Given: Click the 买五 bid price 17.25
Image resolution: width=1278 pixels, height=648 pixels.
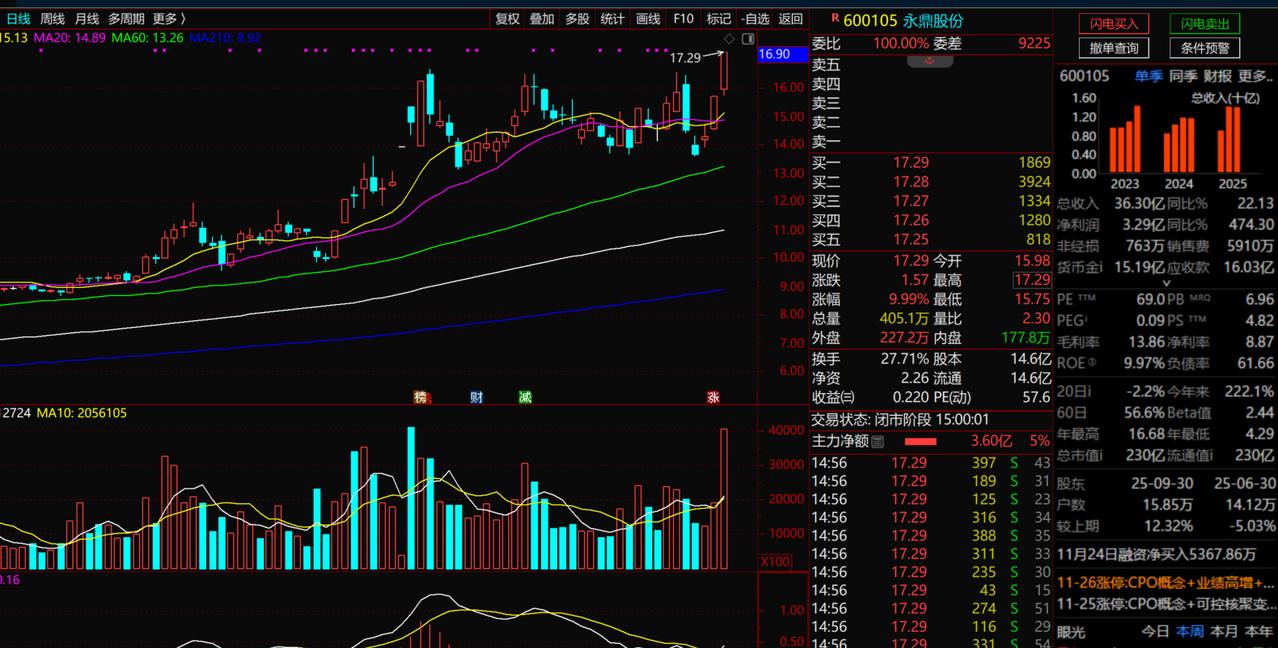Looking at the screenshot, I should (x=911, y=239).
